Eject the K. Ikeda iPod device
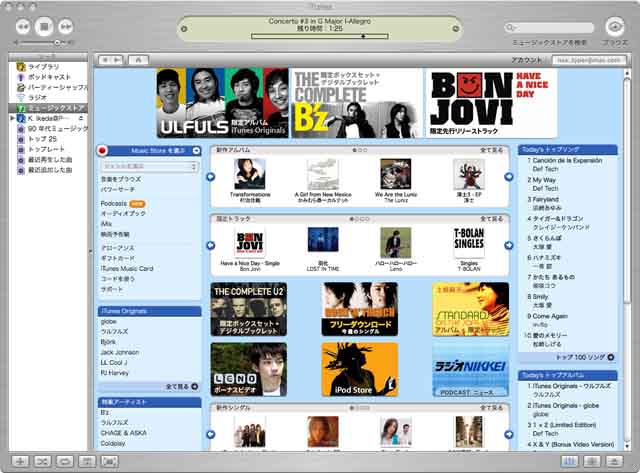 coord(81,118)
